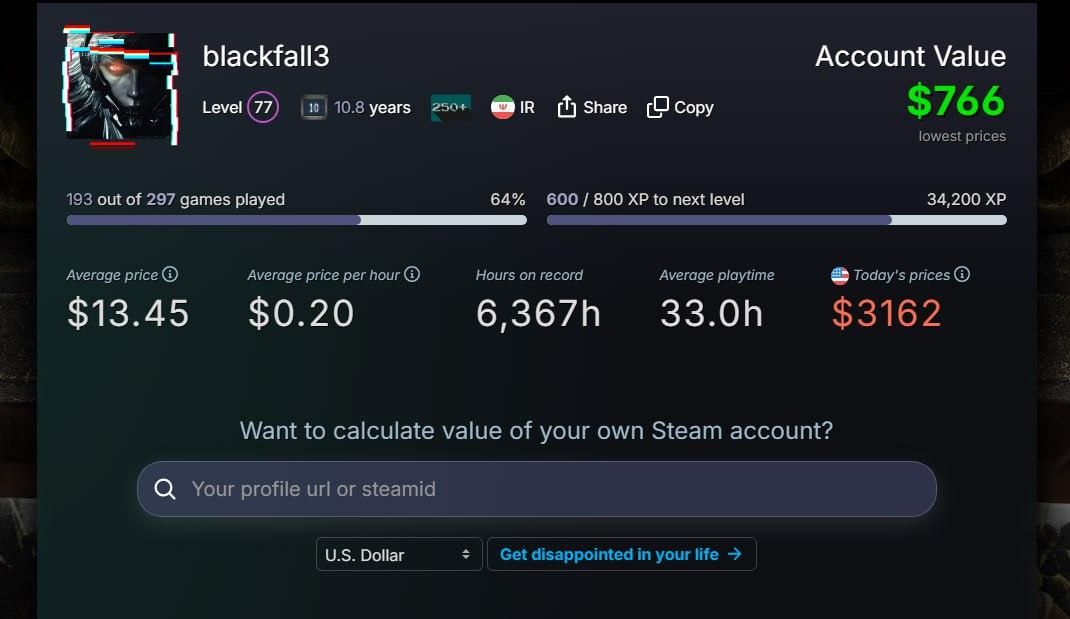The width and height of the screenshot is (1070, 619).
Task: Click the currency dropdown arrows
Action: (x=465, y=554)
